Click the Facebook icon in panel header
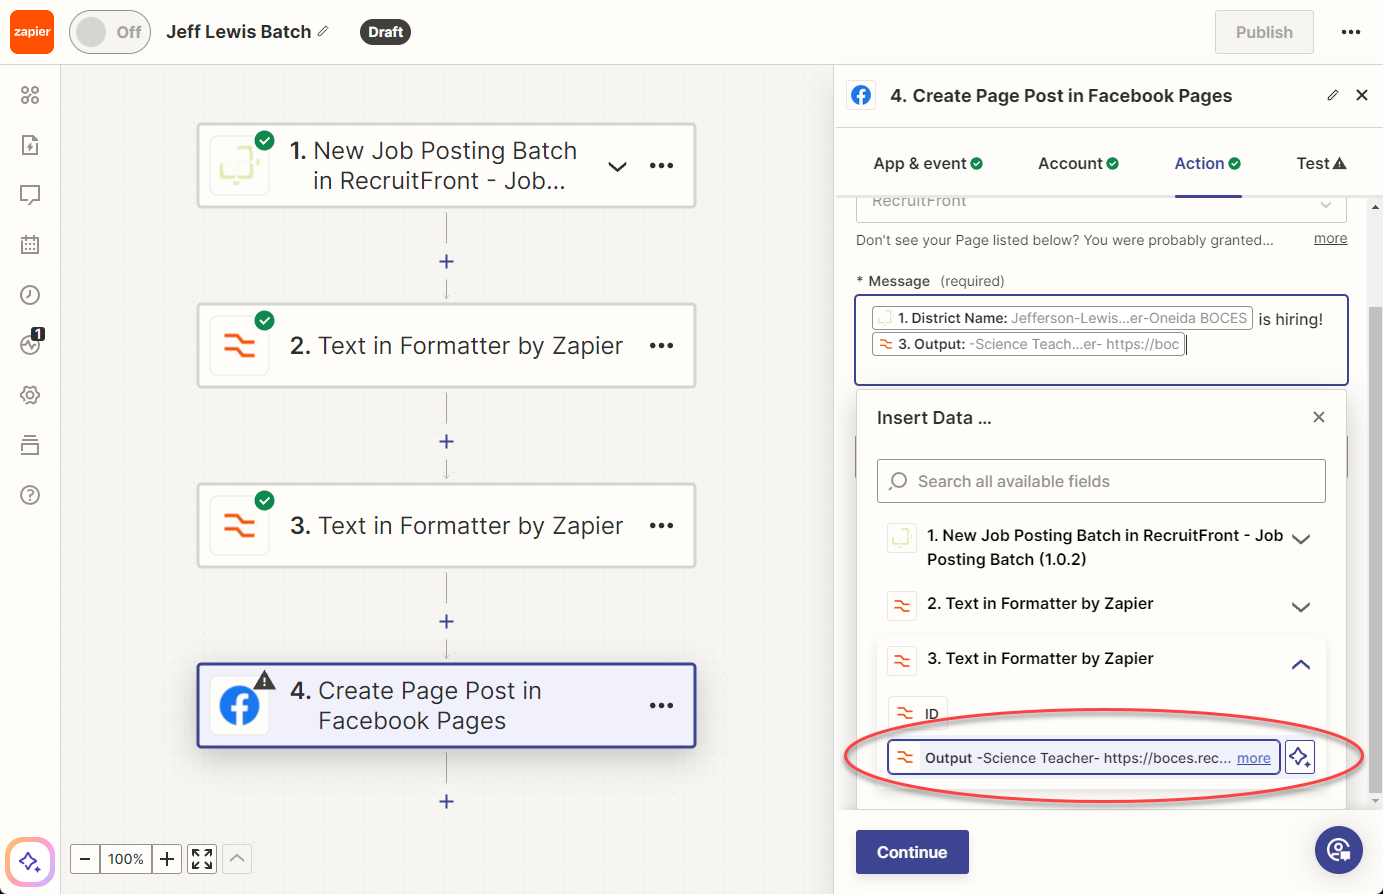Screen dimensions: 1383x894 861,95
